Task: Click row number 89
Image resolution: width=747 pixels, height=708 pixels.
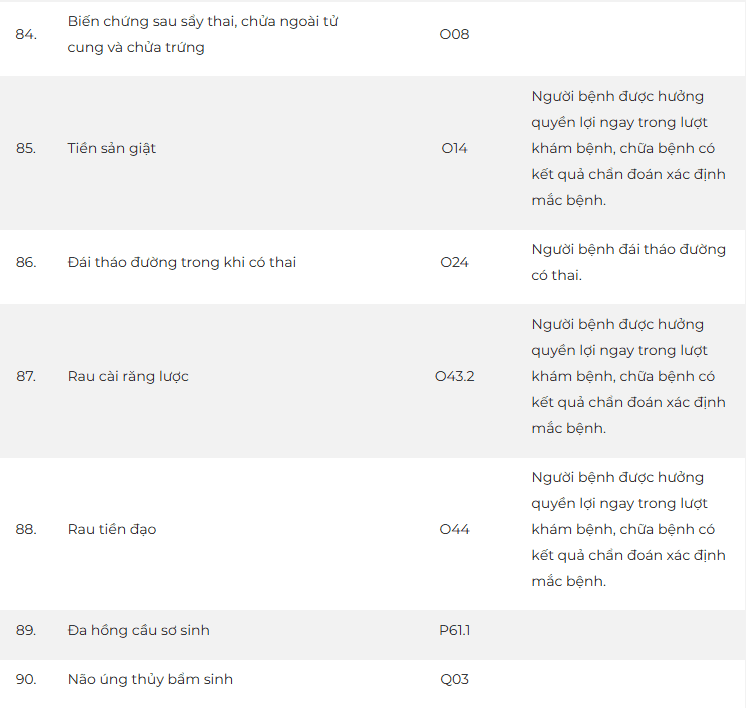Action: point(26,630)
